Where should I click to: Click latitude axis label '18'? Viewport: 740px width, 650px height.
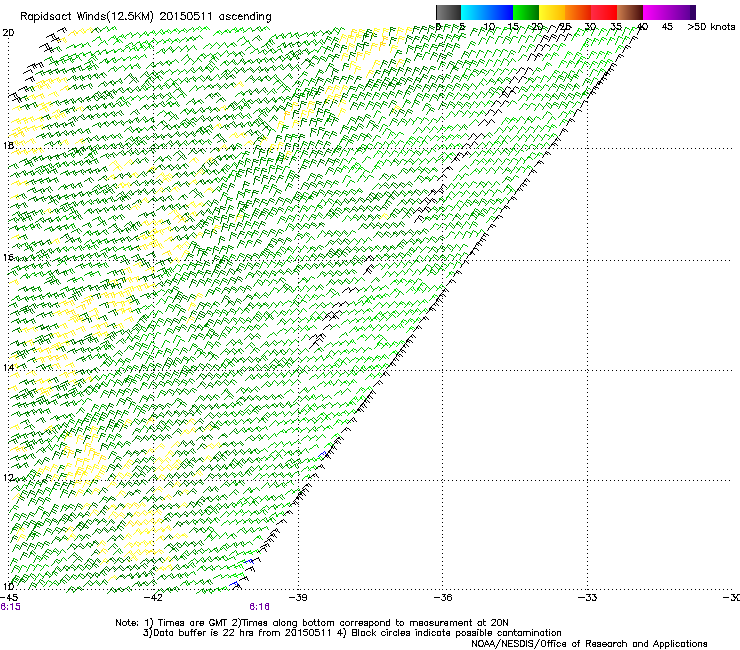8,145
